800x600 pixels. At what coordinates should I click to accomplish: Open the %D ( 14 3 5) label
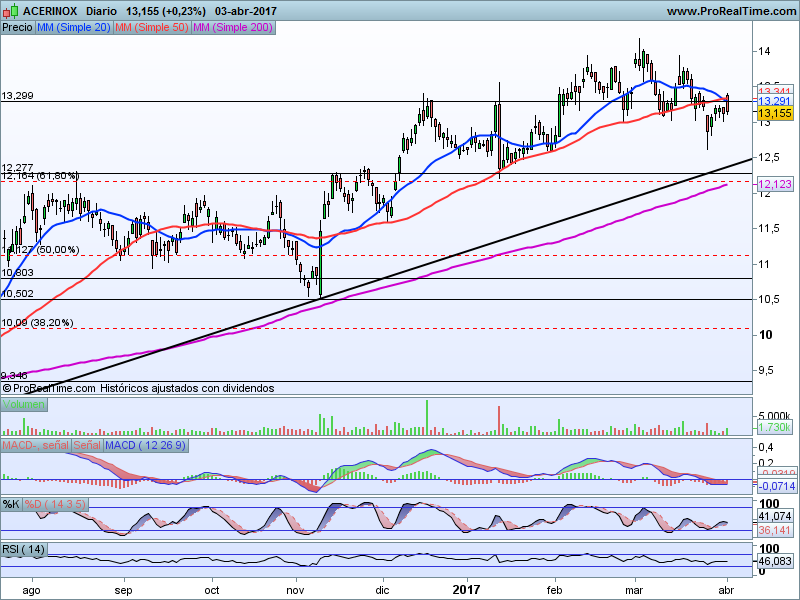point(55,505)
